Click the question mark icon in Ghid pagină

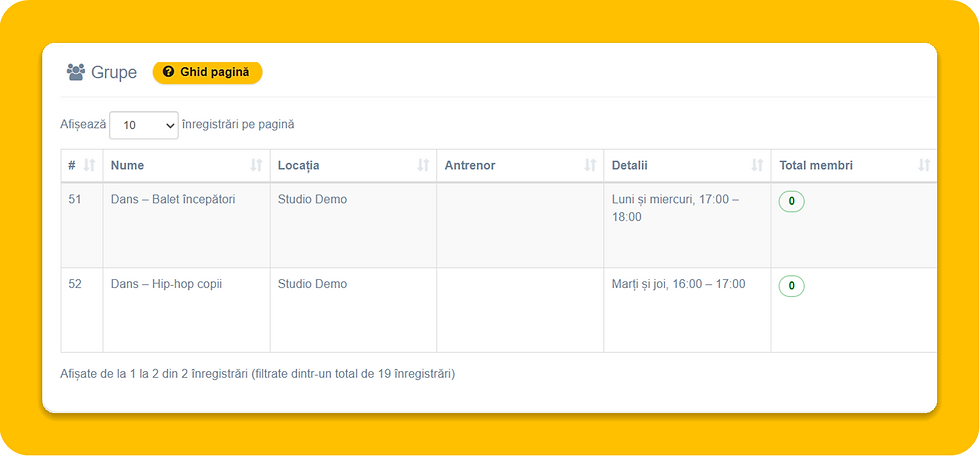point(168,72)
